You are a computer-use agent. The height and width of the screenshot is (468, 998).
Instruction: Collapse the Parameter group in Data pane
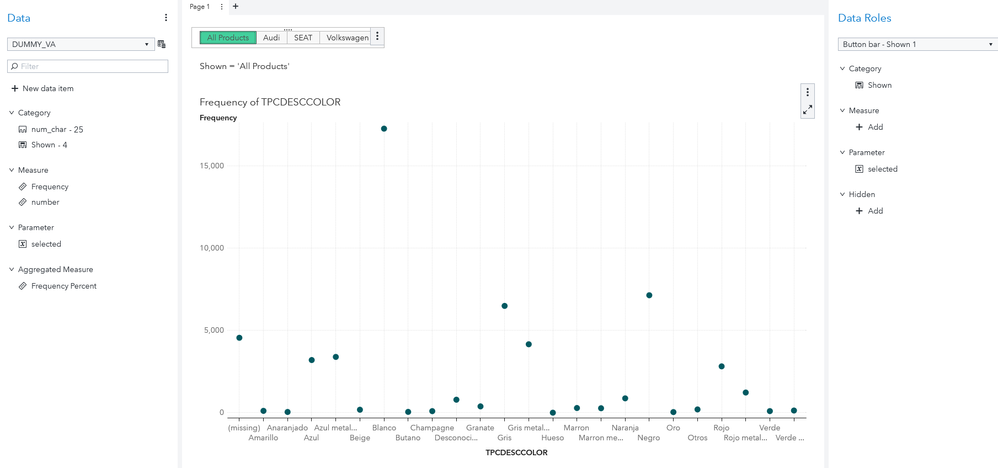click(11, 227)
